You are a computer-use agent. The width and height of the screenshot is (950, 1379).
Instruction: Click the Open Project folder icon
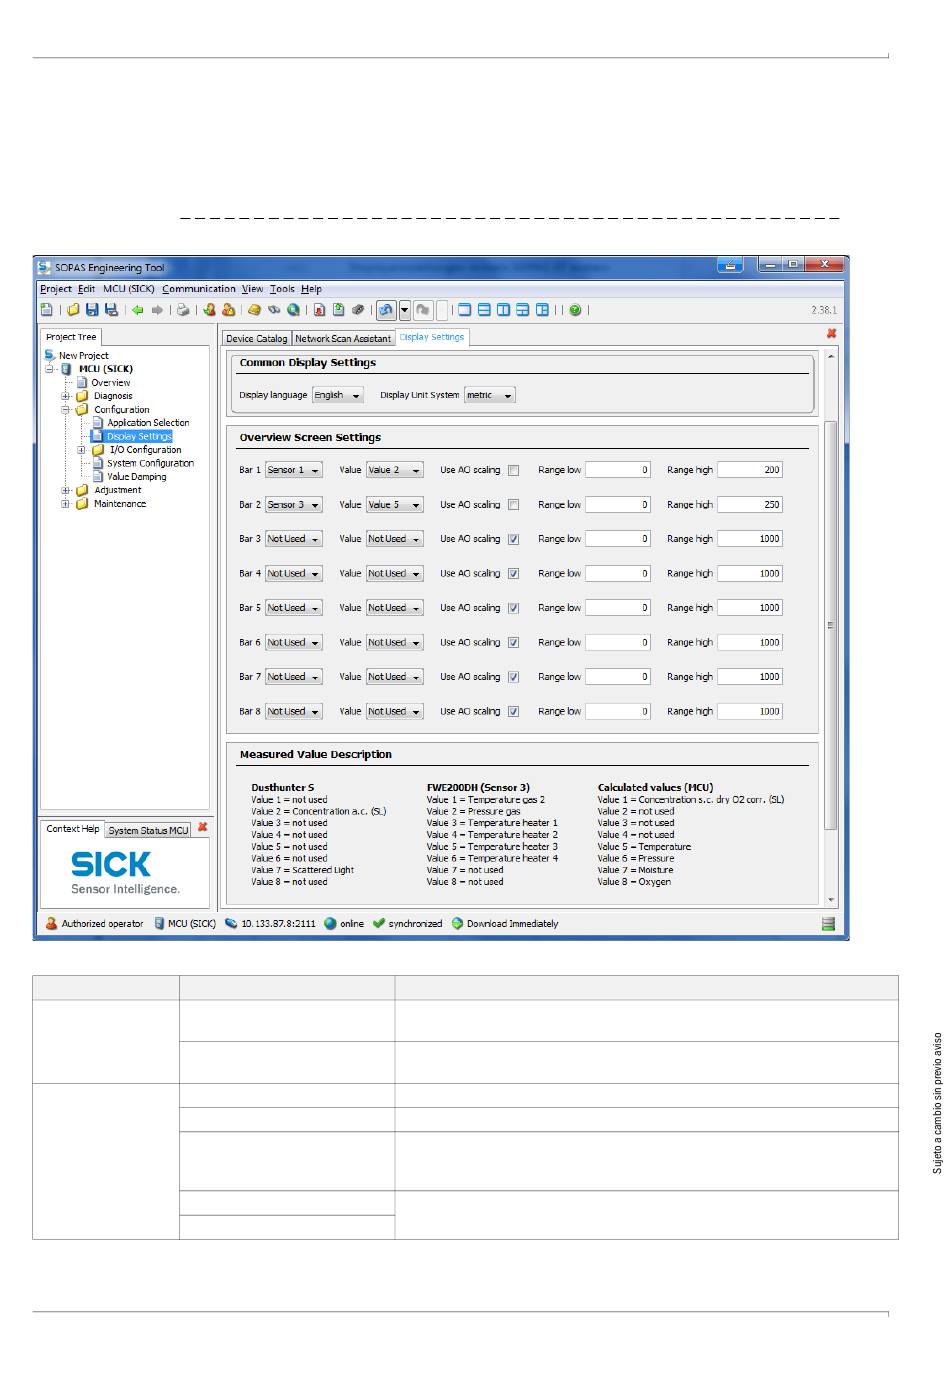73,310
